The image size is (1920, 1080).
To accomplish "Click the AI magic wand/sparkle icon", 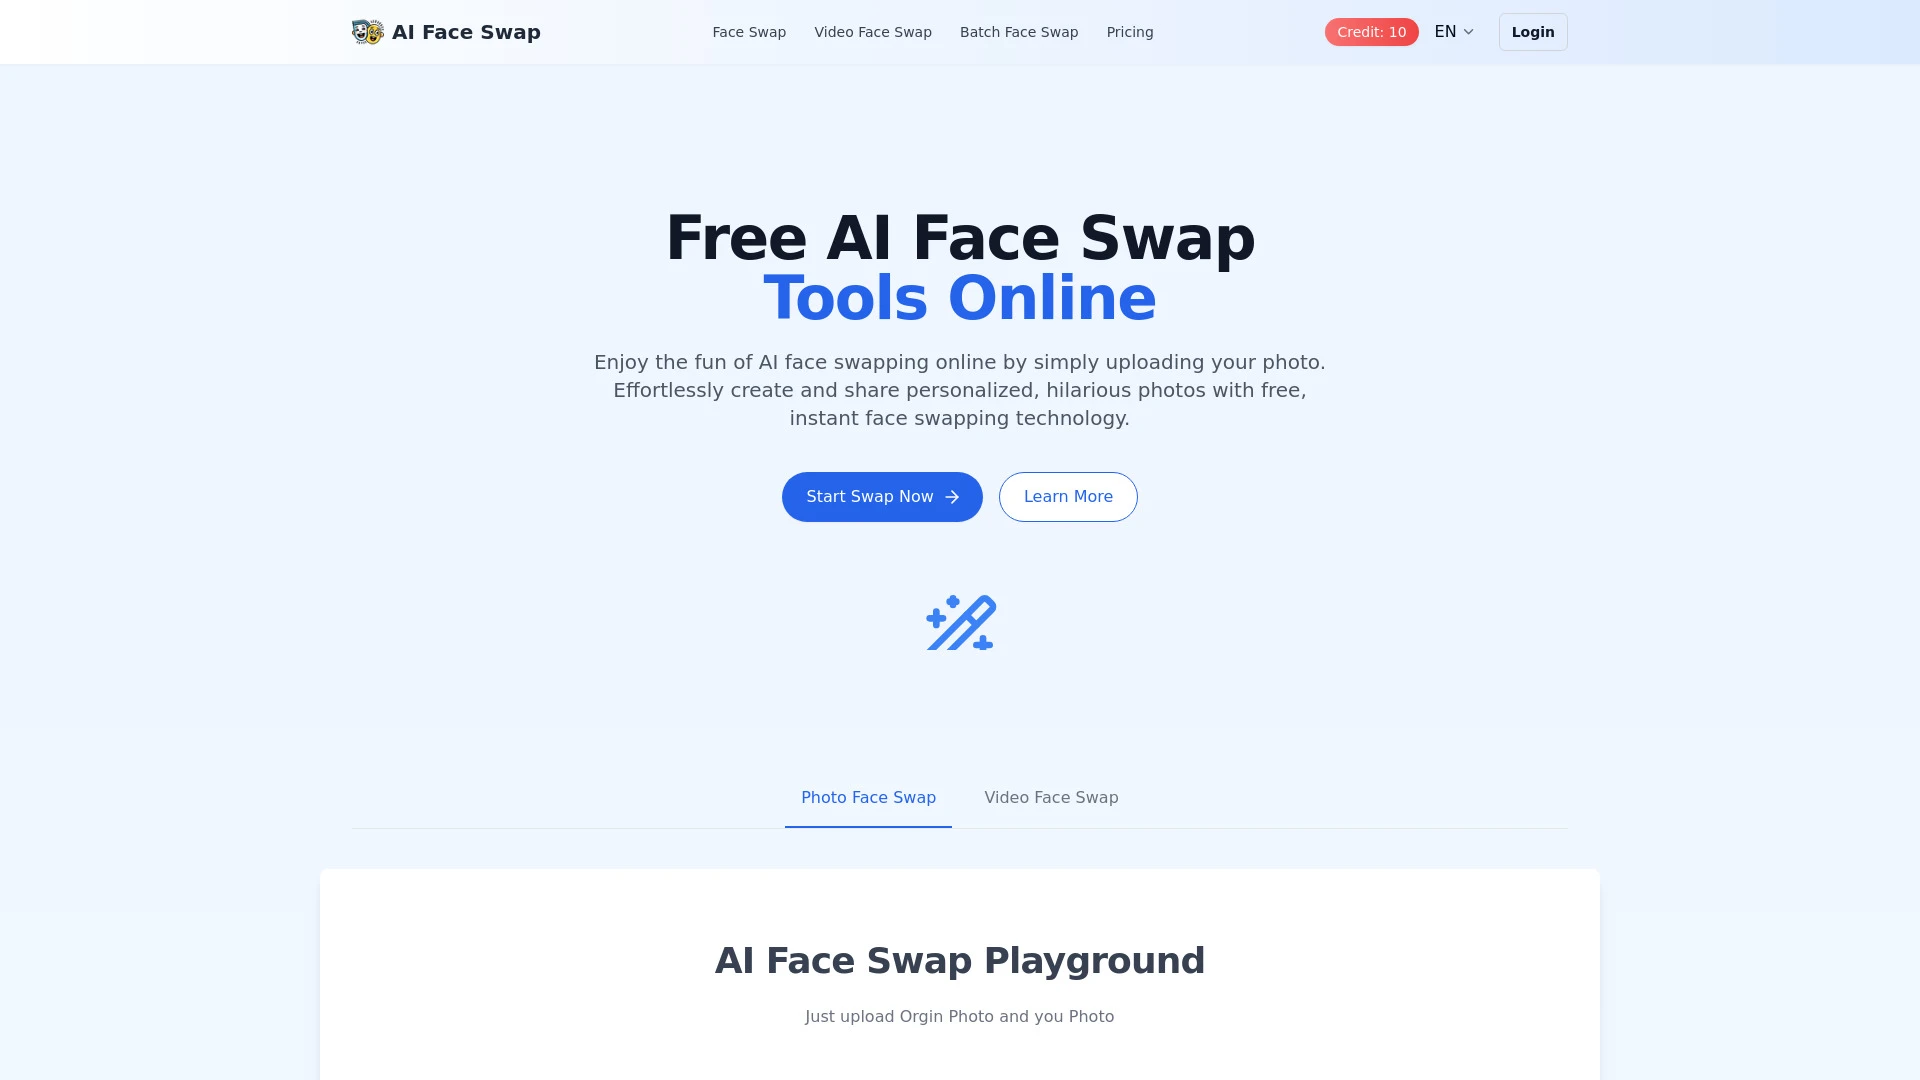I will [960, 621].
